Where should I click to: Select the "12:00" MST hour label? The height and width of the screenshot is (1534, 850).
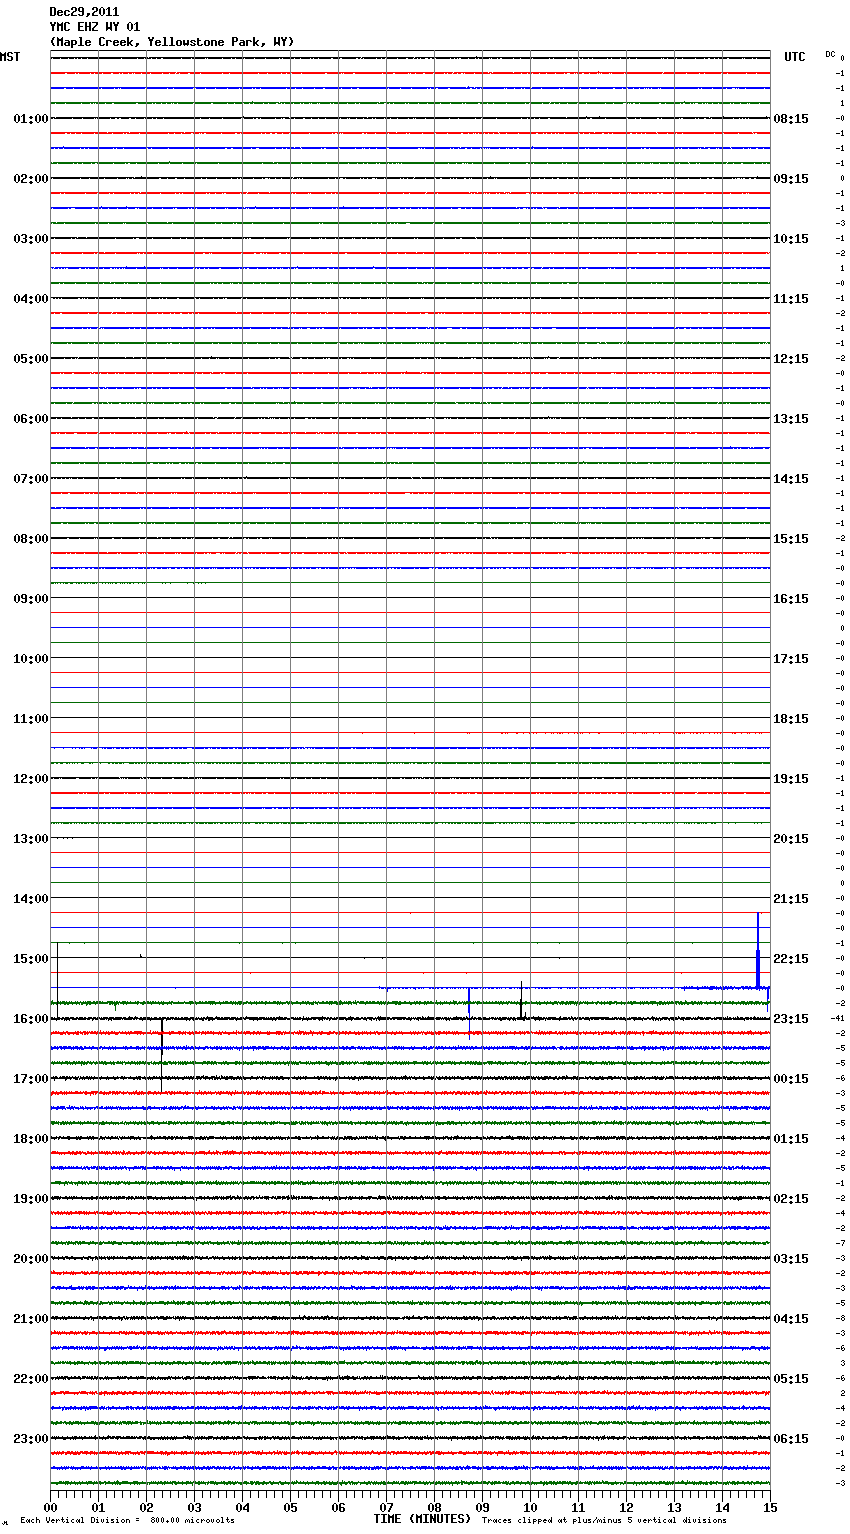(x=31, y=779)
